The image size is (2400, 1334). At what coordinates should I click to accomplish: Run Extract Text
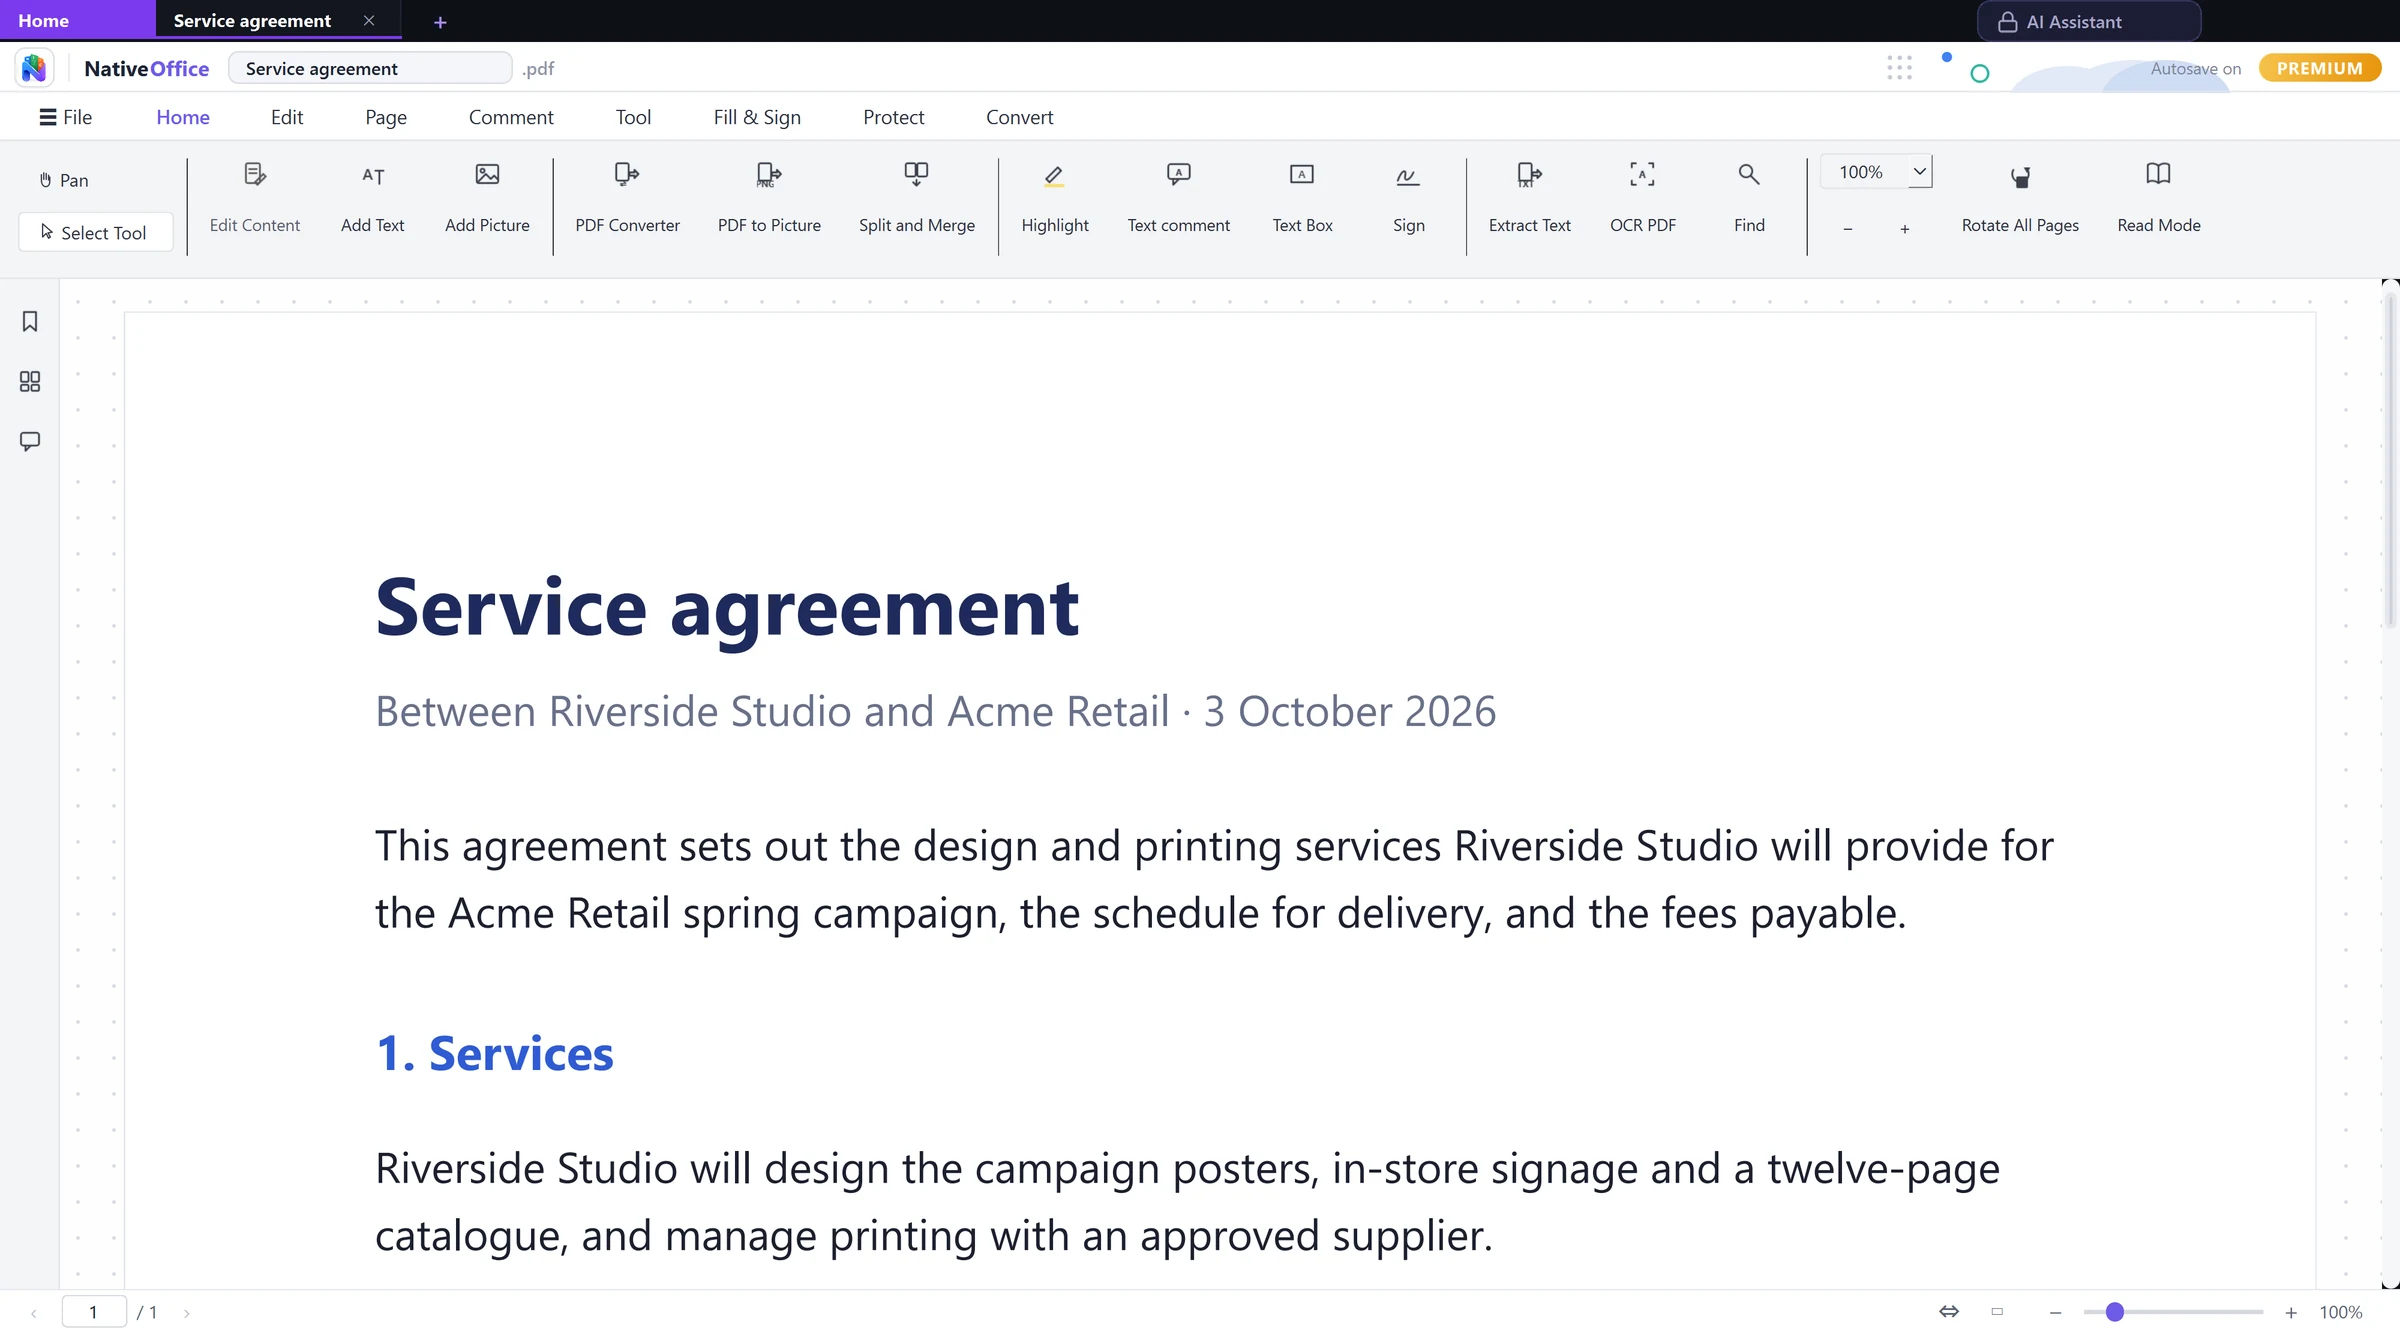coord(1529,198)
